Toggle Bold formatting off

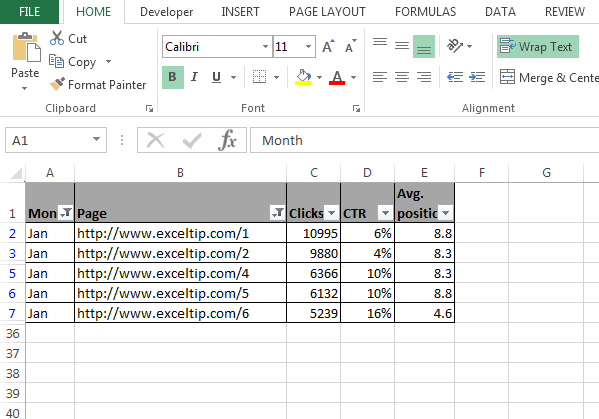173,77
